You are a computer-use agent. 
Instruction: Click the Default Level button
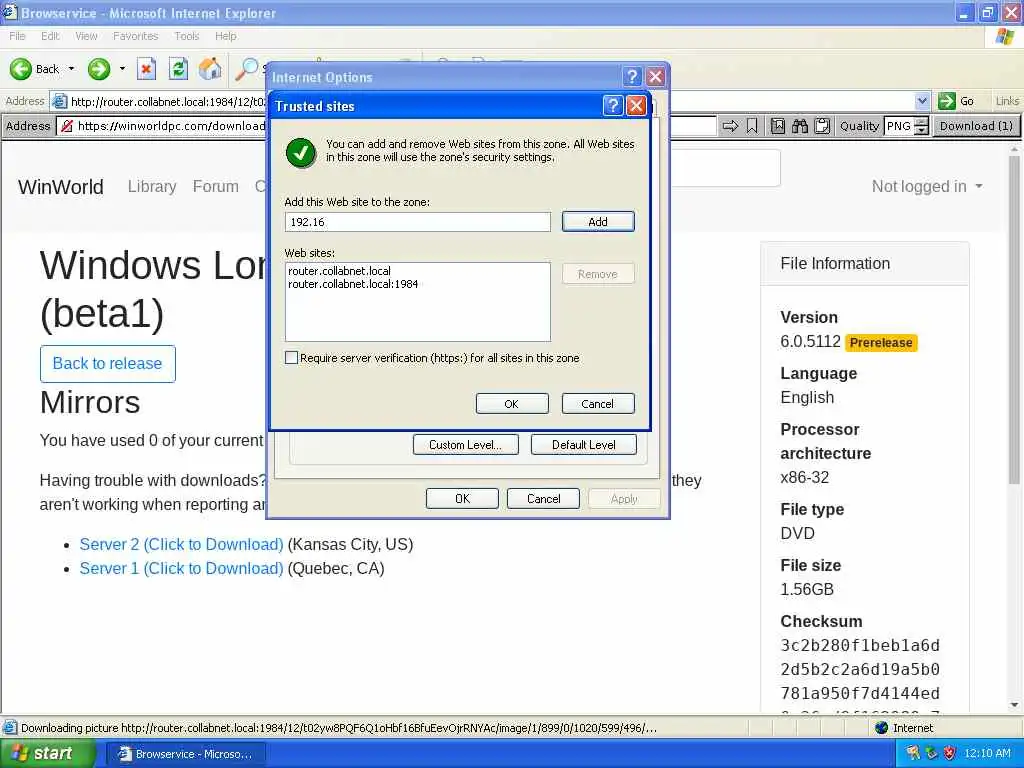pyautogui.click(x=583, y=445)
